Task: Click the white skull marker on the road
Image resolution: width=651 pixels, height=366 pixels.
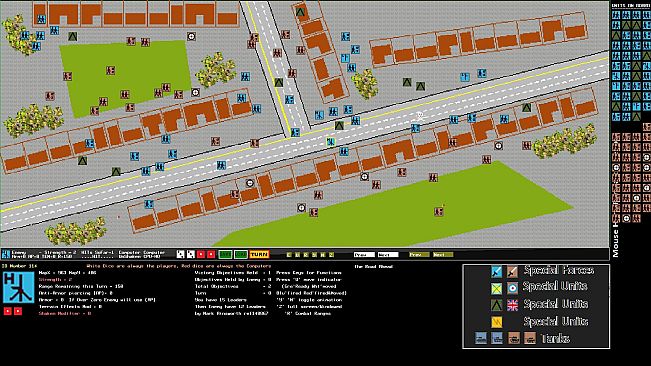Action: pyautogui.click(x=420, y=115)
